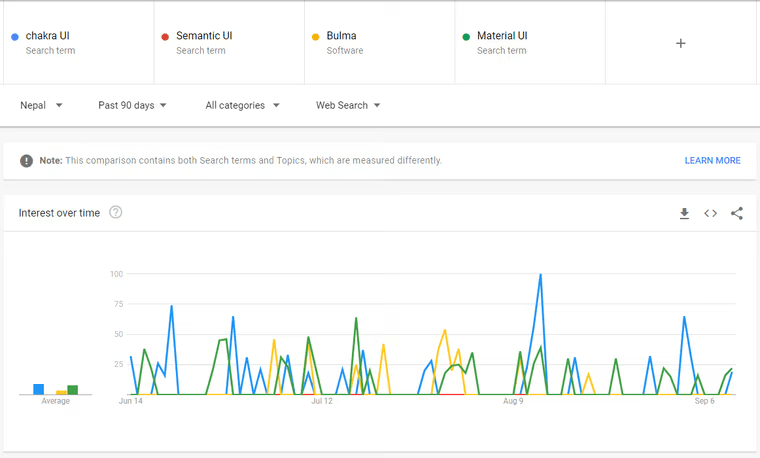Viewport: 760px width, 458px height.
Task: Click the Sep 6 axis label
Action: click(x=704, y=401)
